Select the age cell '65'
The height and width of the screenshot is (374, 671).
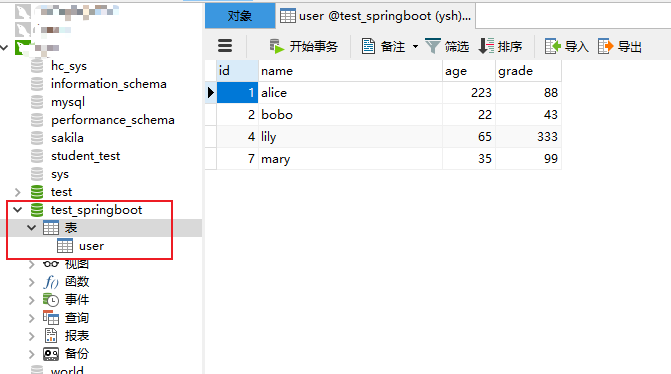(x=469, y=137)
